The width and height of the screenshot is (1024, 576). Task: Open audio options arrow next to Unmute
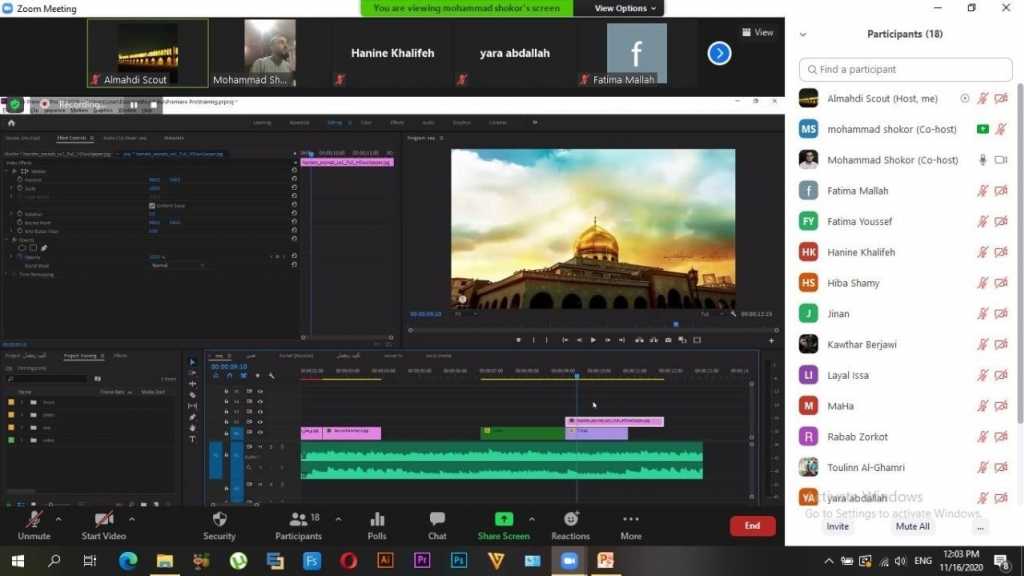coord(58,519)
